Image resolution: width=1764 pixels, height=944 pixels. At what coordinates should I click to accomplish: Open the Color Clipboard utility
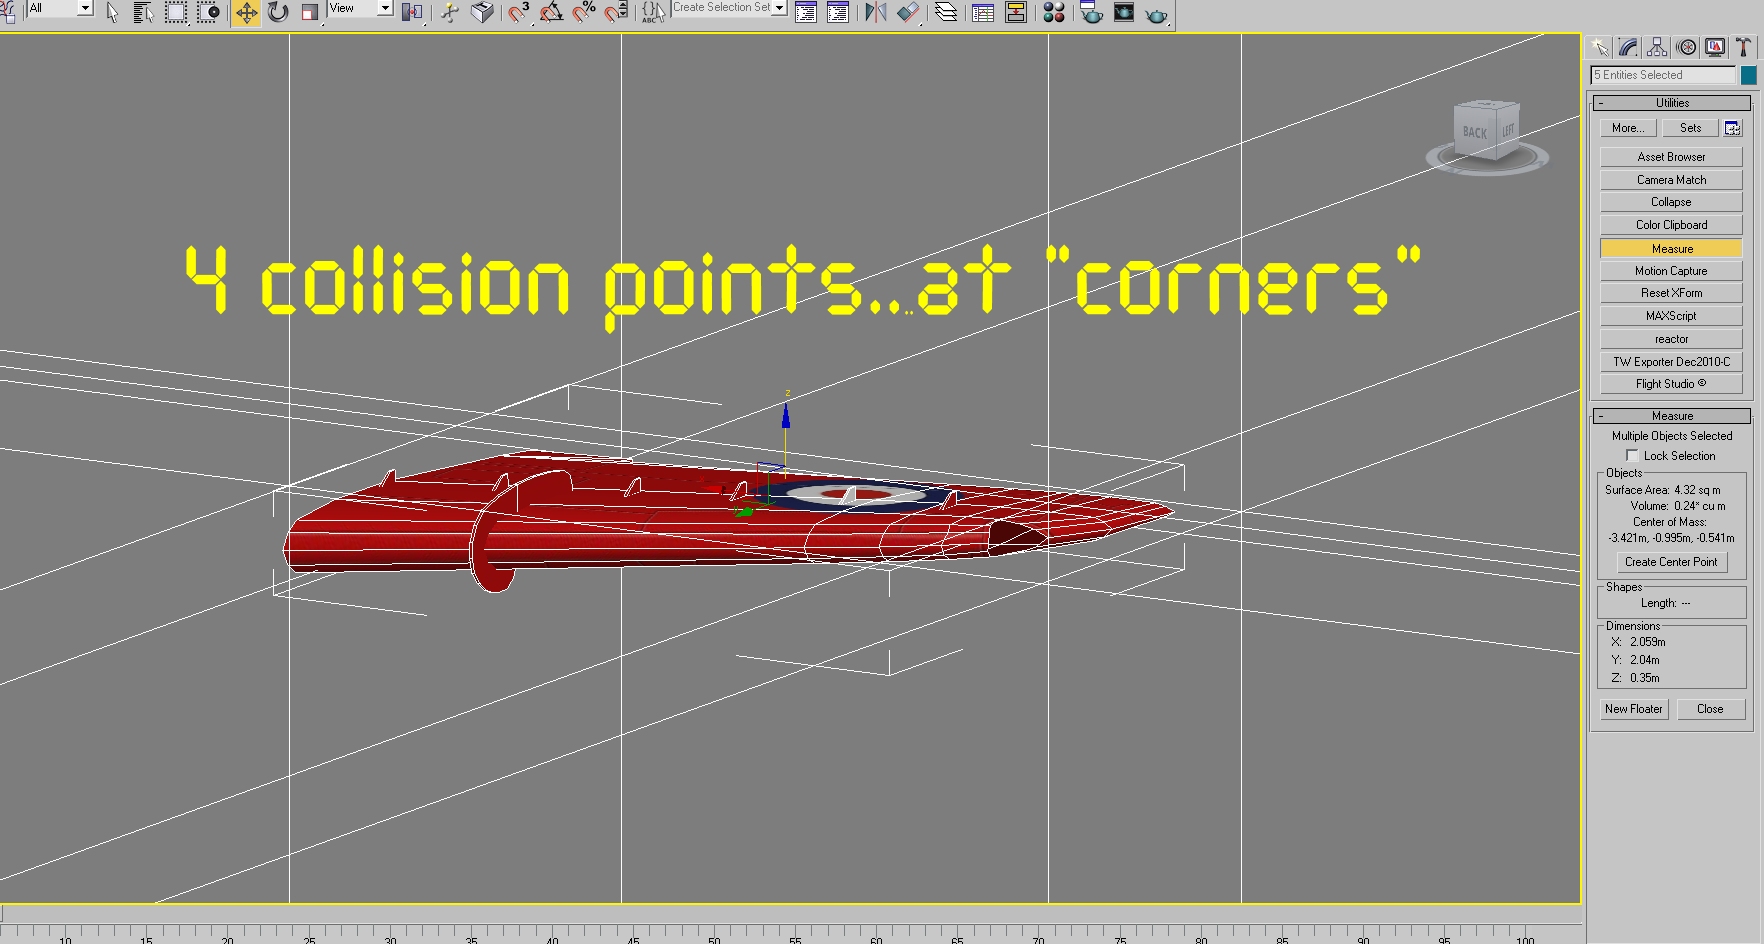click(1671, 225)
